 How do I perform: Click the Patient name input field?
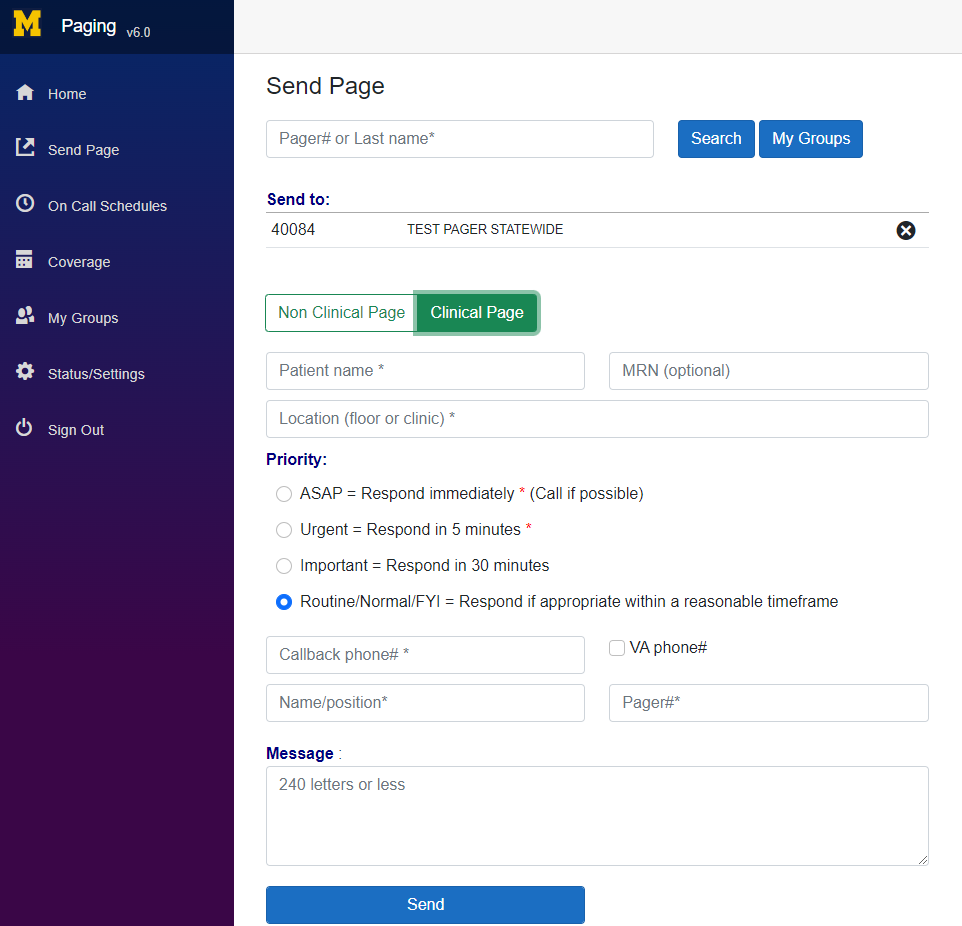425,370
